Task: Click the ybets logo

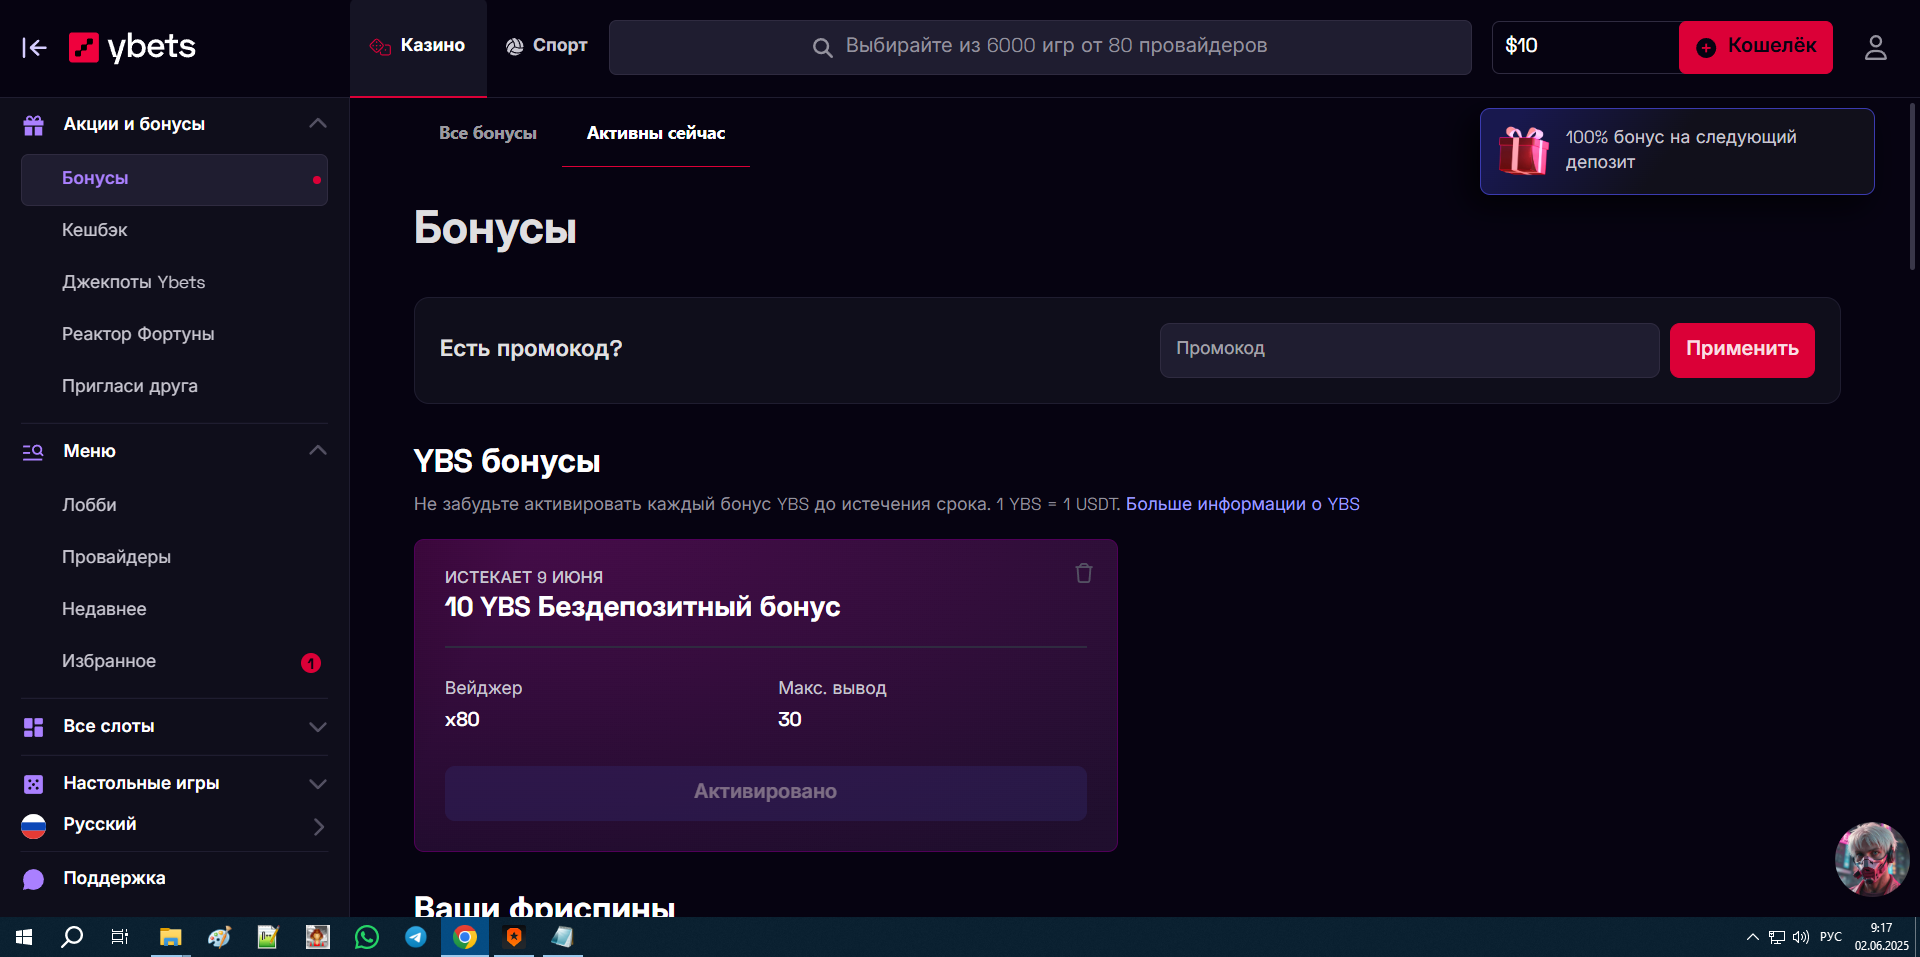Action: coord(132,47)
